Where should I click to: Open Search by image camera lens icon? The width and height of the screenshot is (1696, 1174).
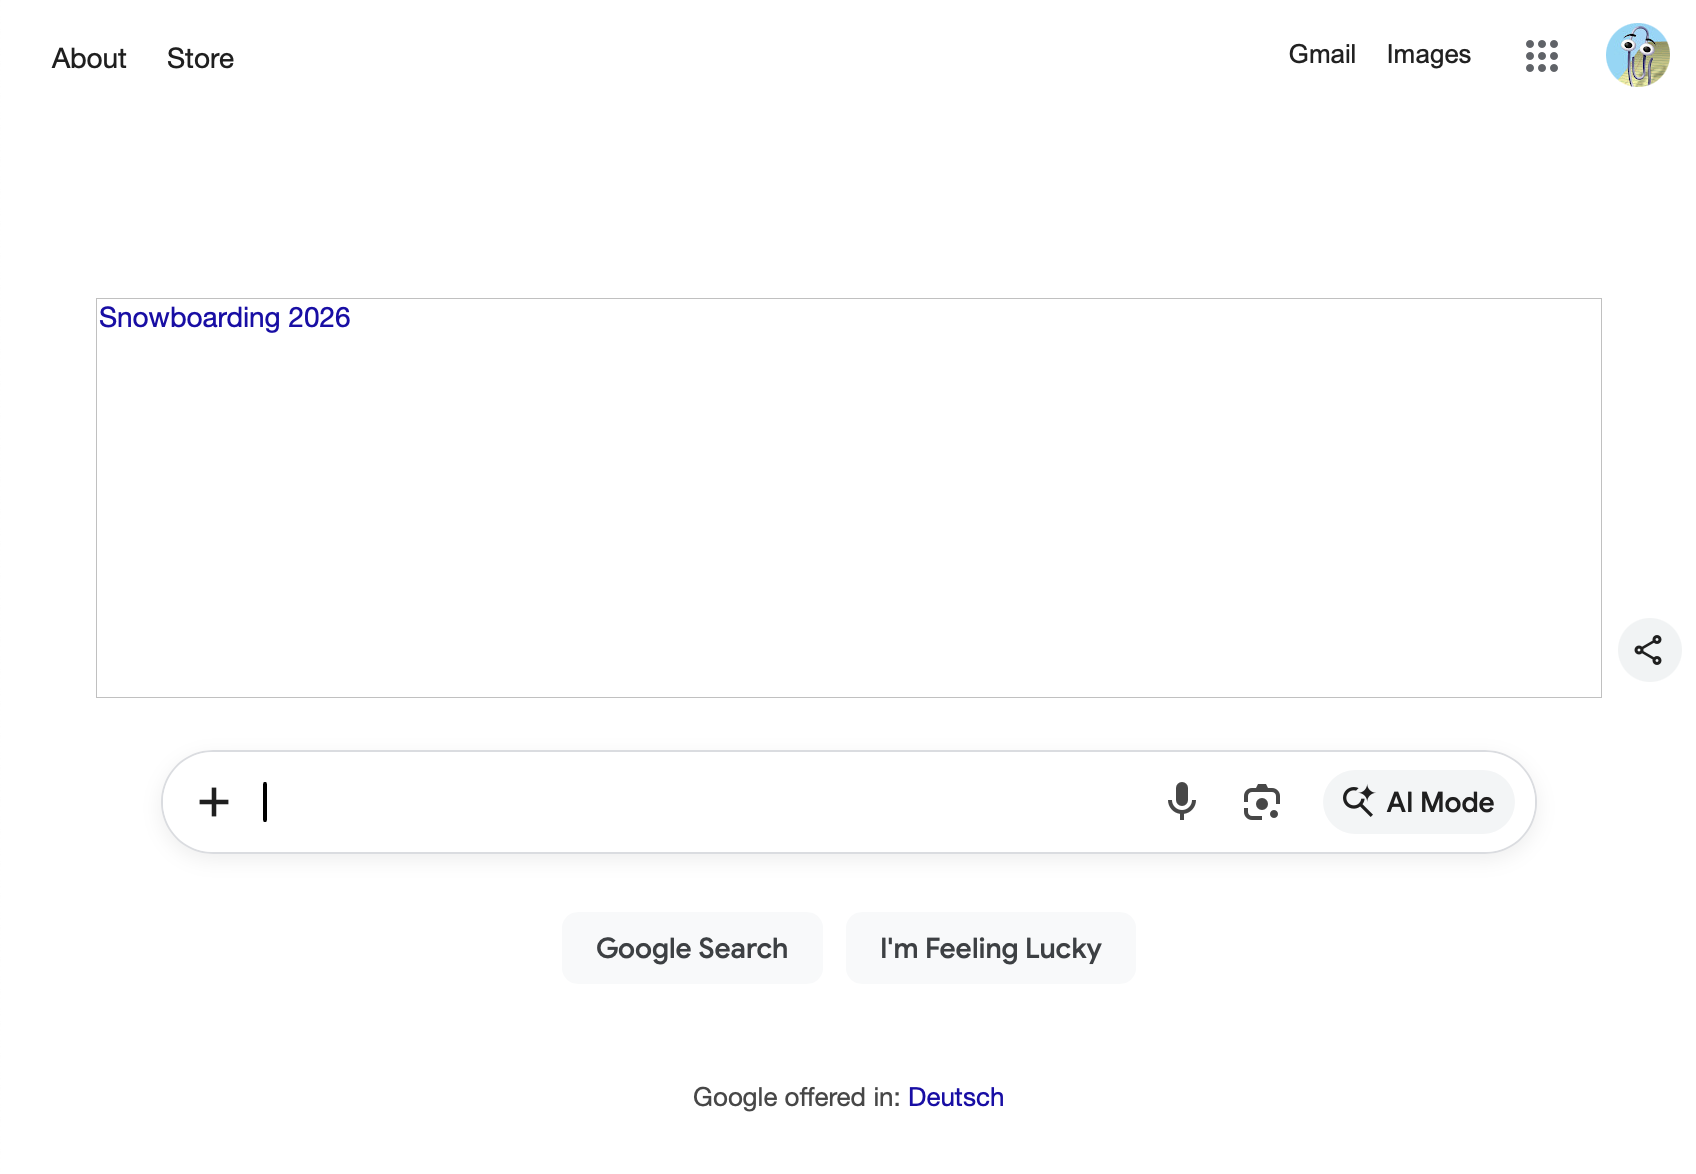point(1261,802)
